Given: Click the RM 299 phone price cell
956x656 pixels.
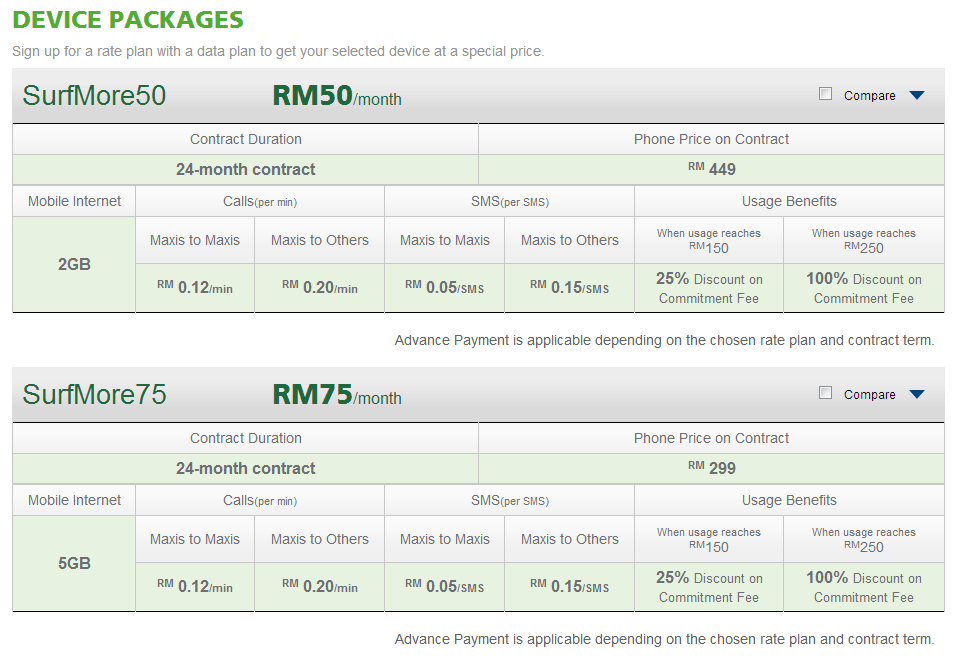Looking at the screenshot, I should coord(712,468).
